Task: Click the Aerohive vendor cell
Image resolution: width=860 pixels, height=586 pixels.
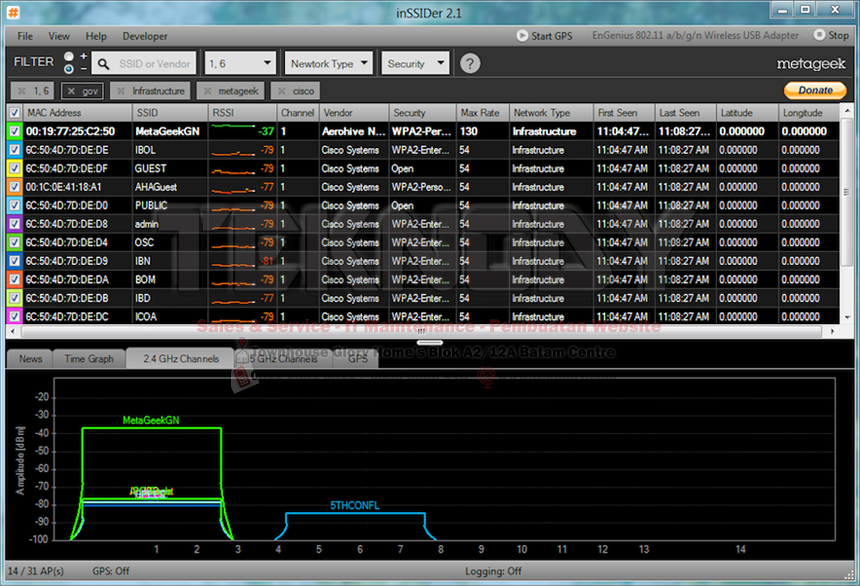Action: point(354,132)
